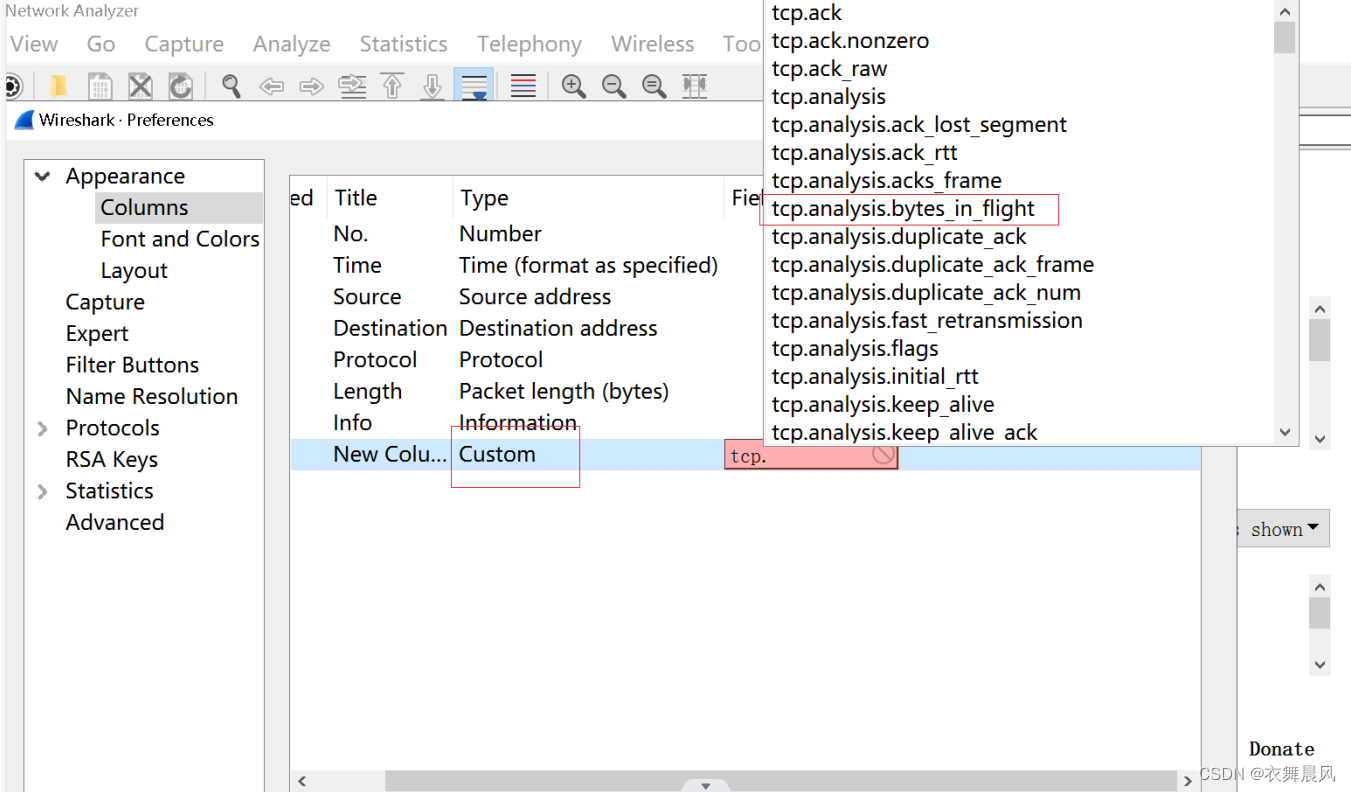The height and width of the screenshot is (792, 1351).
Task: Reload the current capture file
Action: pyautogui.click(x=180, y=86)
